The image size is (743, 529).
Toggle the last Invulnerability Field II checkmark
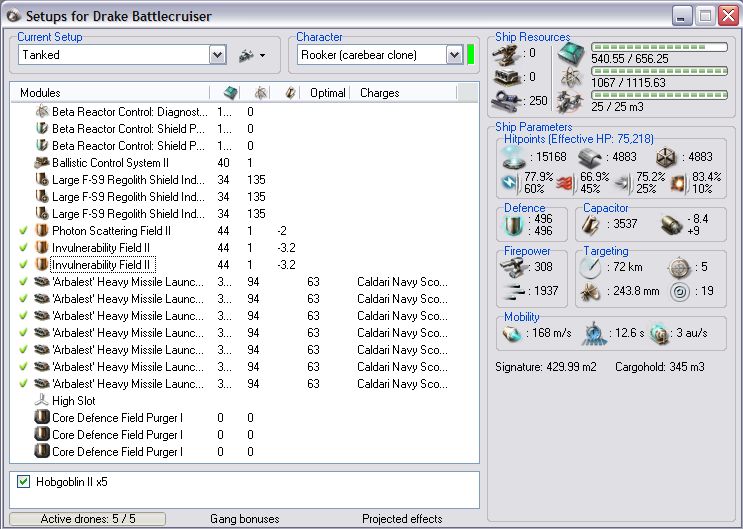point(24,265)
